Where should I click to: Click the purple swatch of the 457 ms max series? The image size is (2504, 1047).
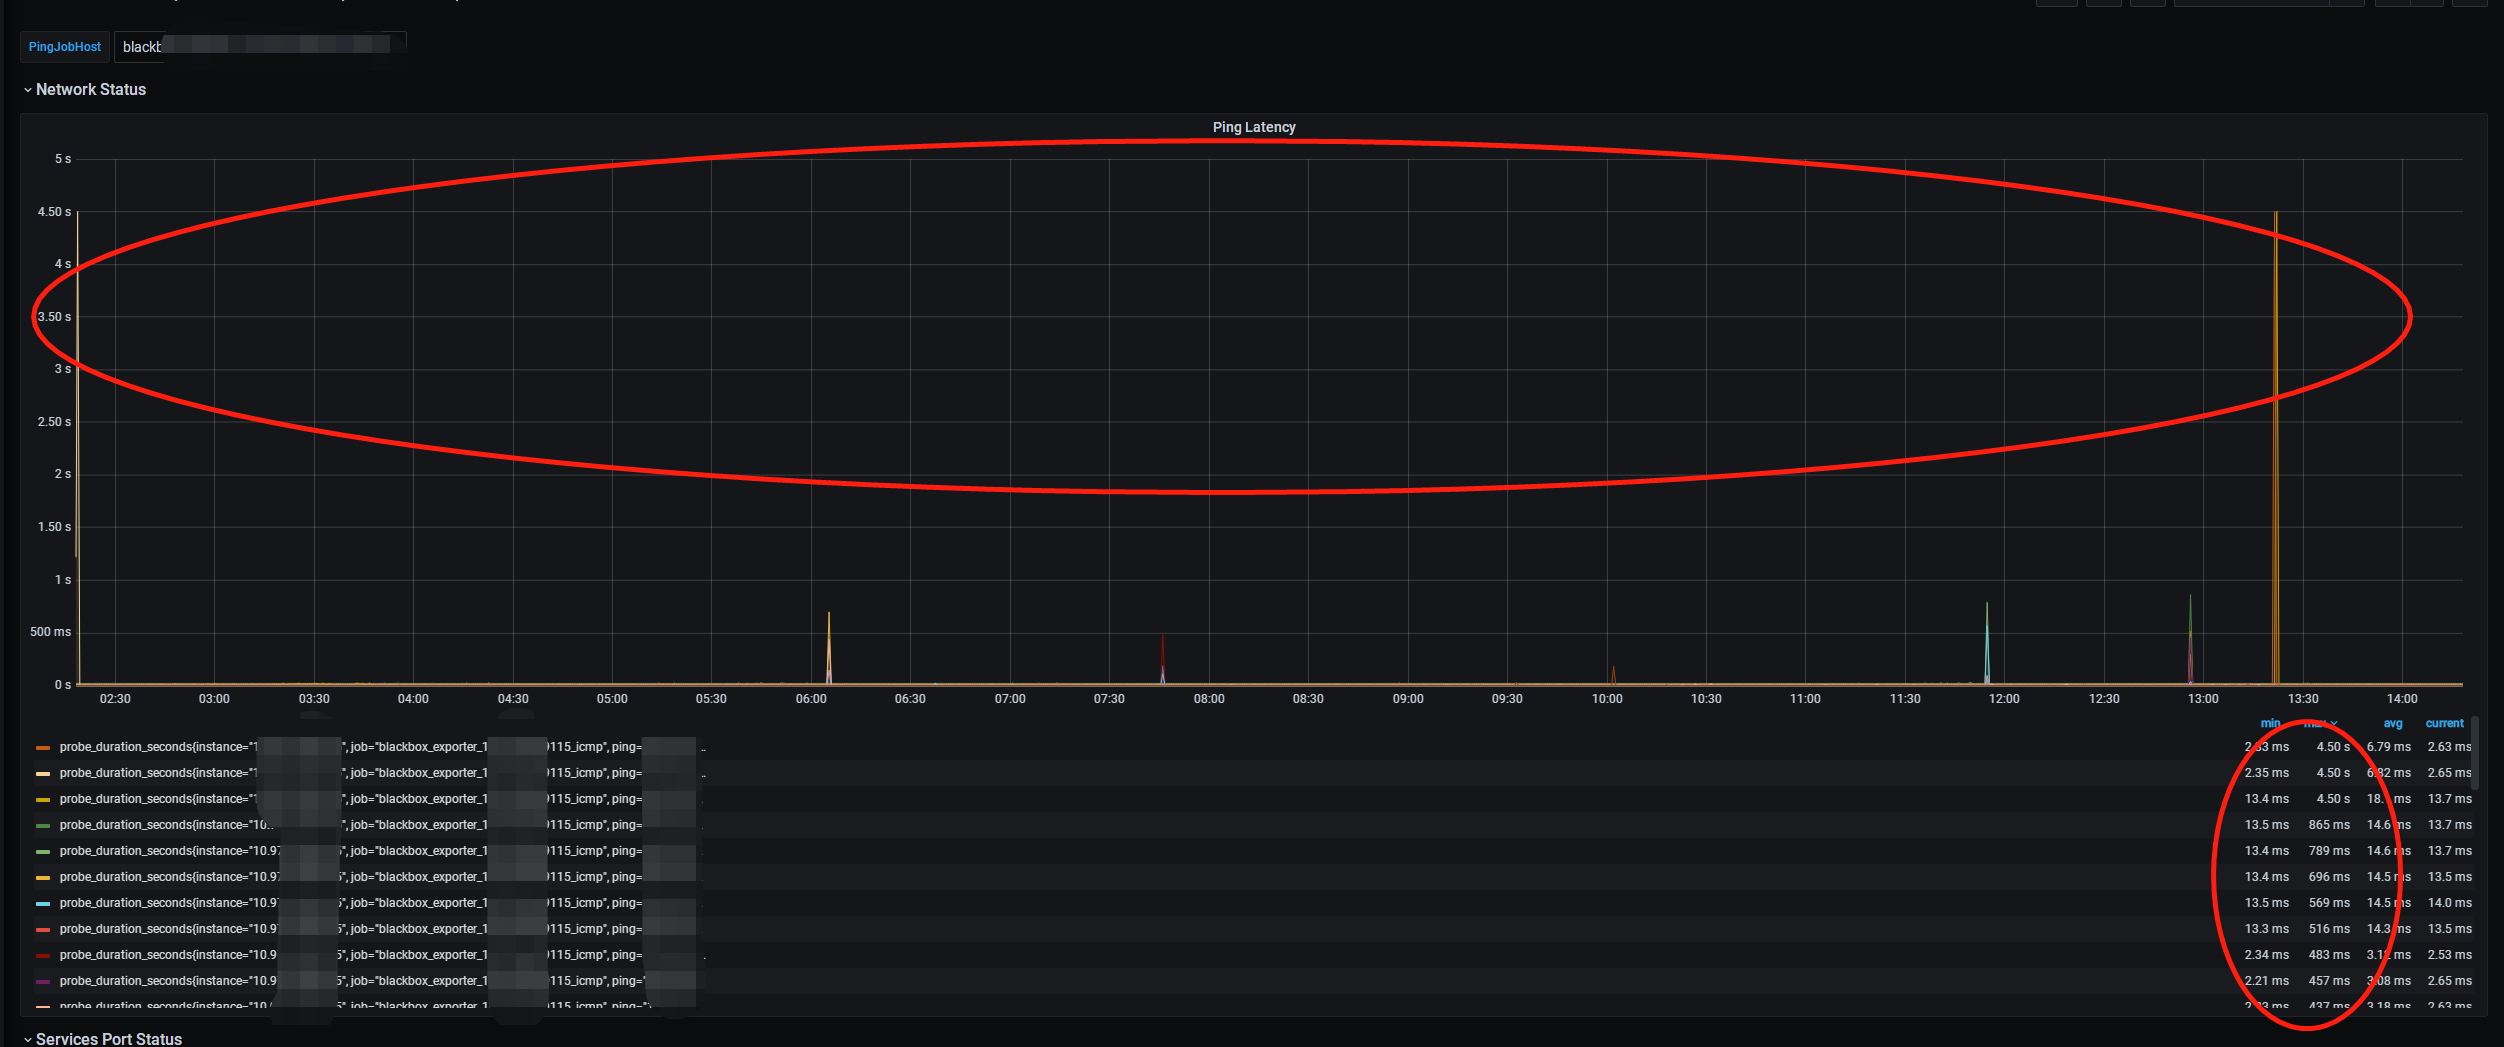tap(43, 981)
